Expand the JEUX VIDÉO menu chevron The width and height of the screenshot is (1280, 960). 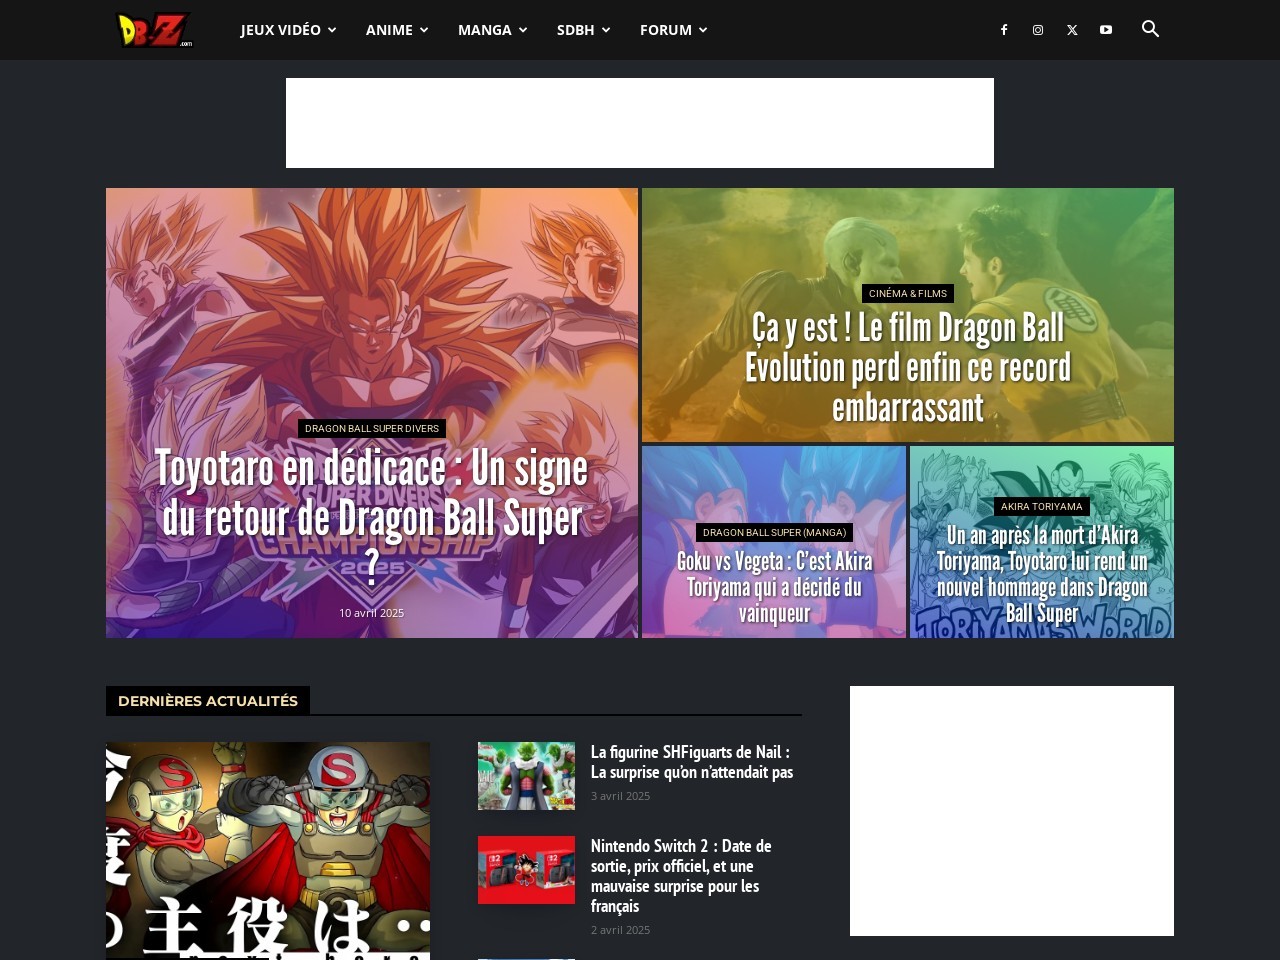332,30
